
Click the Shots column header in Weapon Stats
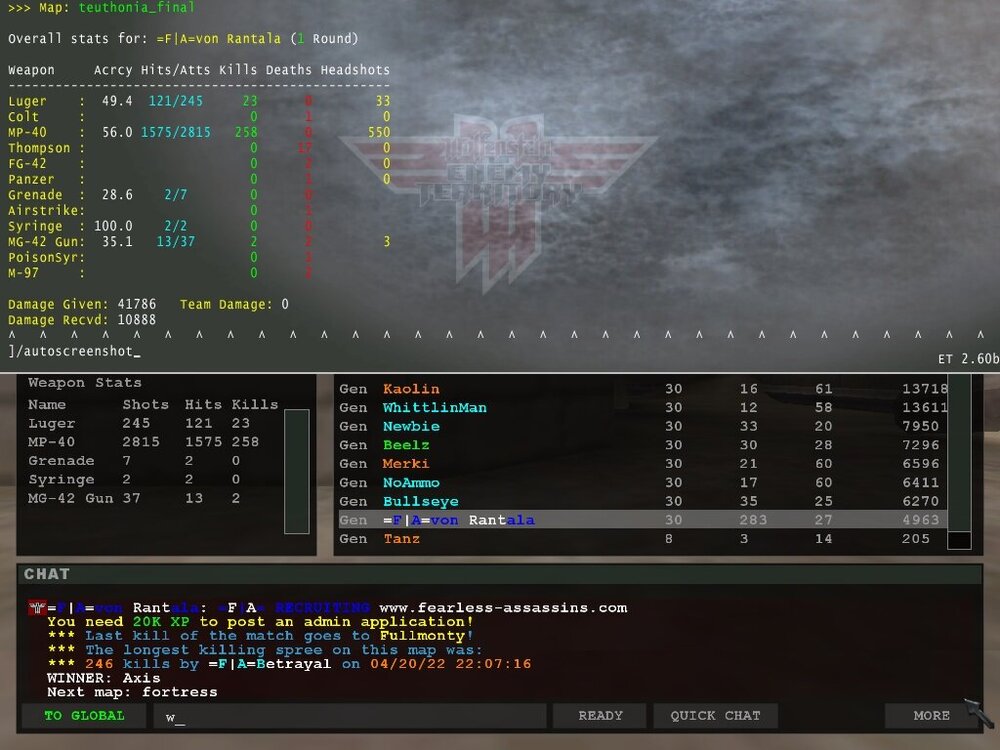[x=145, y=404]
